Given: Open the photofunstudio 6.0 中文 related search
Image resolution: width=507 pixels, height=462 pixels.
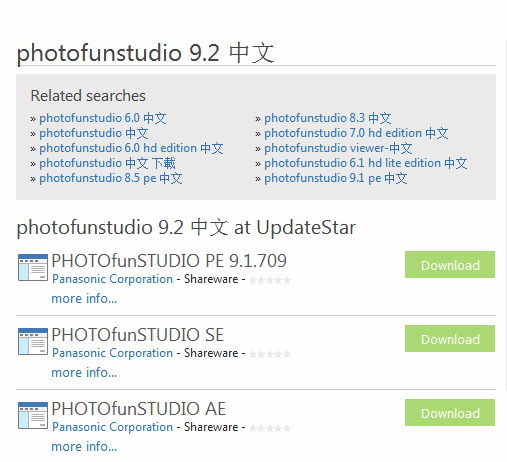Looking at the screenshot, I should pos(103,118).
